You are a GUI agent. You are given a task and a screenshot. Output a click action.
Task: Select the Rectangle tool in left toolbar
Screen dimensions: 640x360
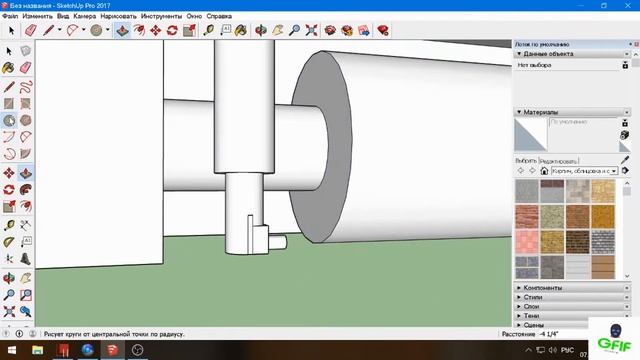[9, 104]
